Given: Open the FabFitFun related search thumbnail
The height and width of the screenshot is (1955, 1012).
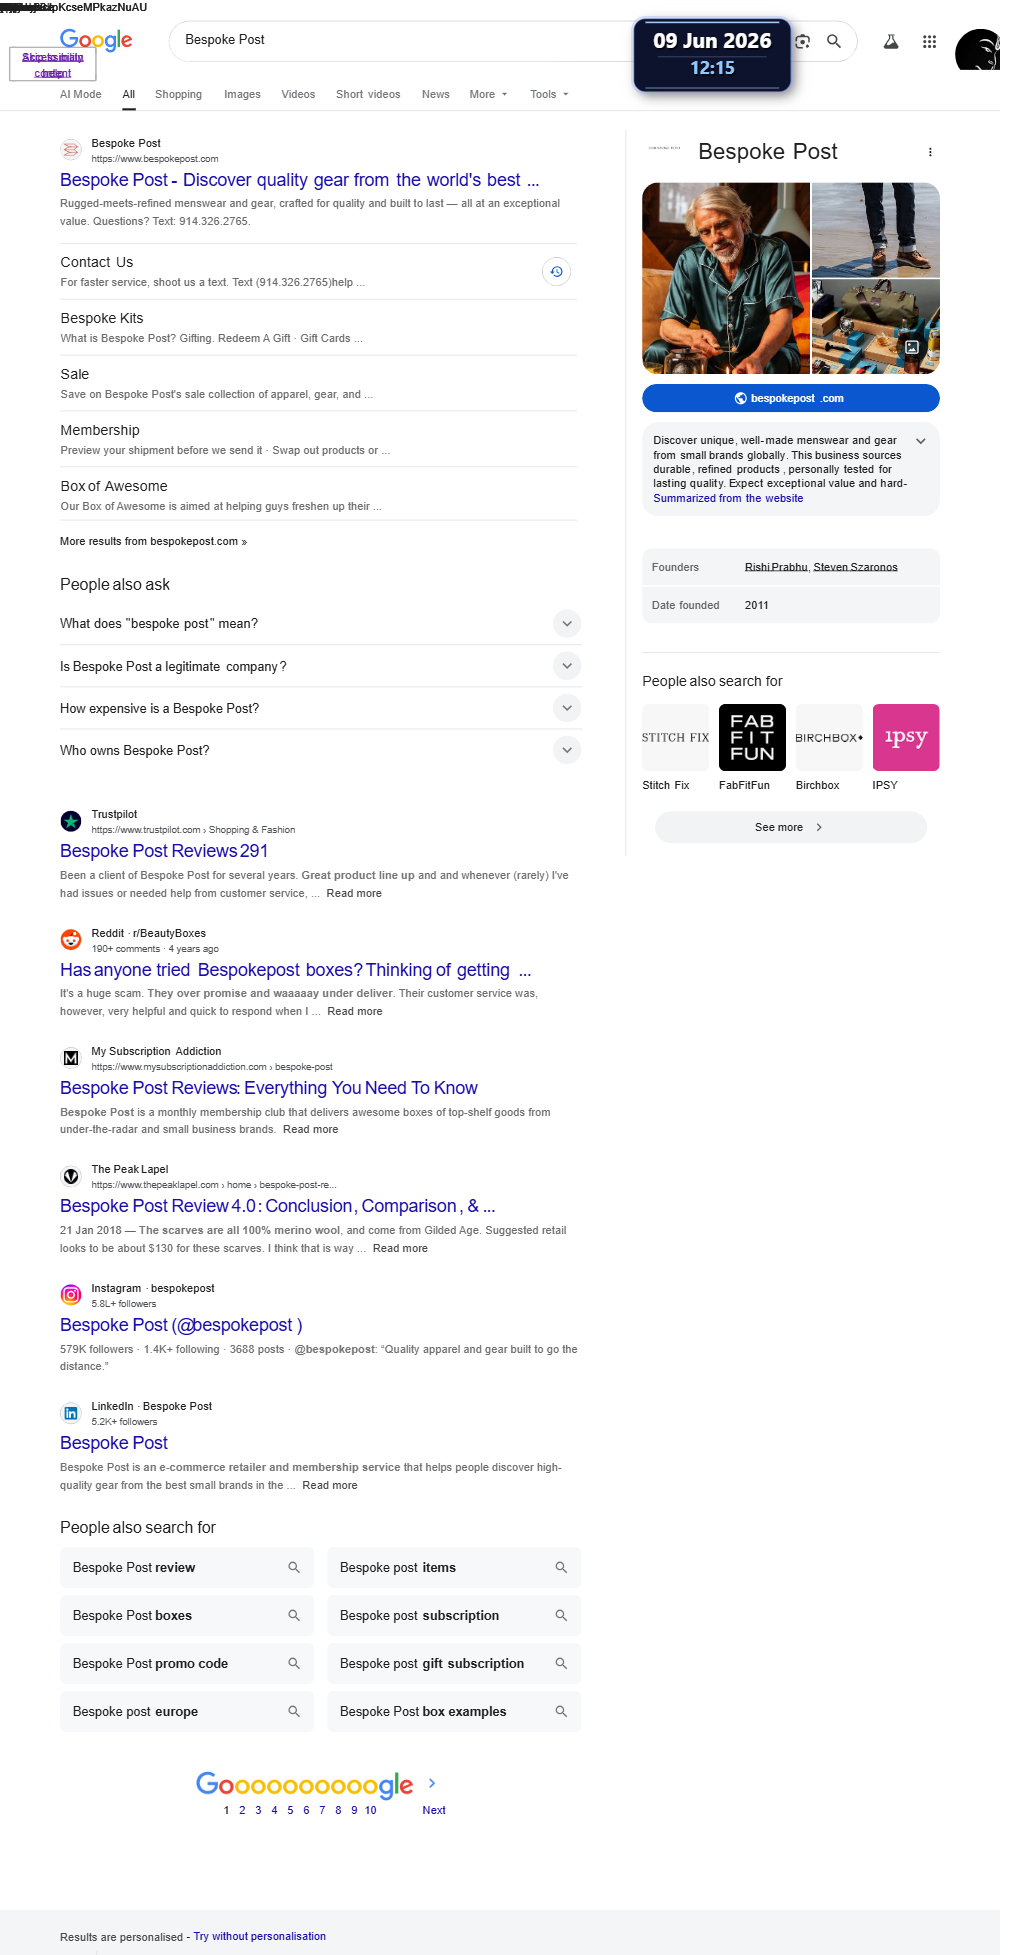Looking at the screenshot, I should pos(752,737).
